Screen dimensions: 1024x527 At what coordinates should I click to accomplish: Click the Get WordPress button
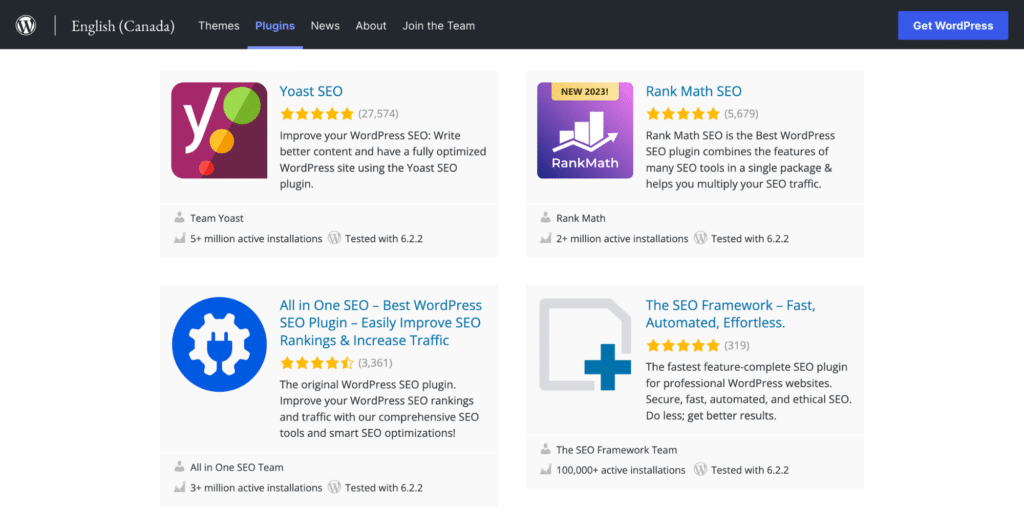click(x=953, y=25)
